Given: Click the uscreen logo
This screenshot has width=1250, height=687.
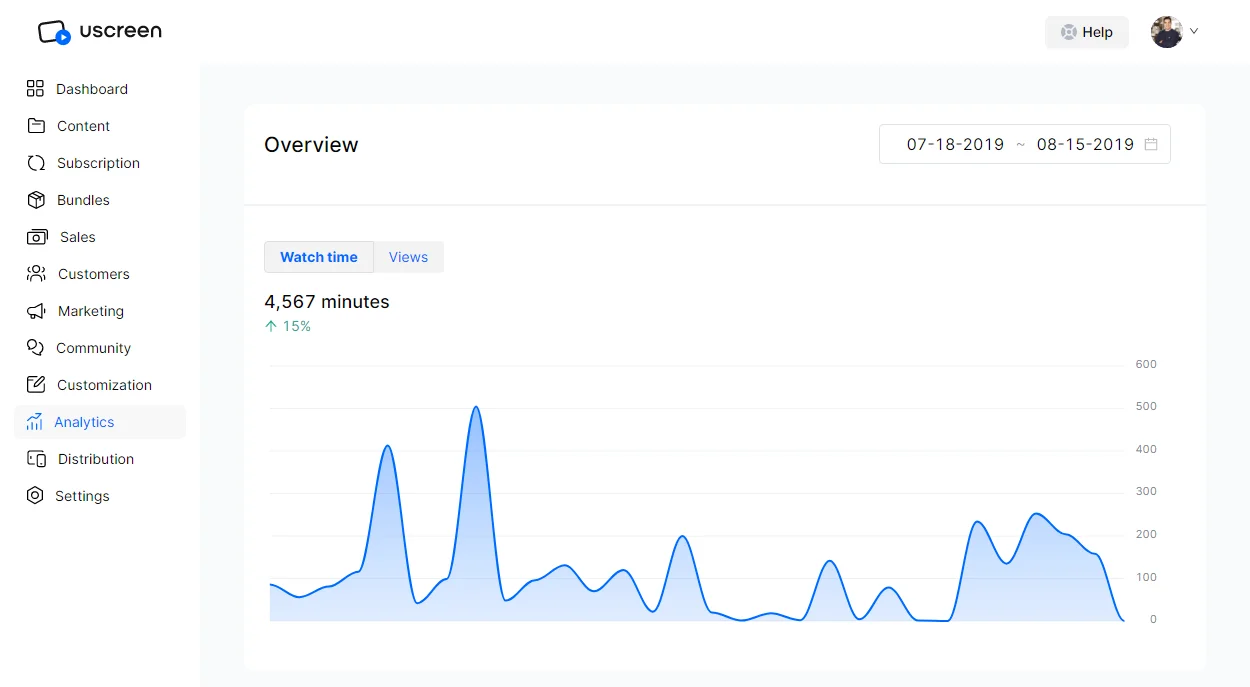Looking at the screenshot, I should (x=98, y=31).
